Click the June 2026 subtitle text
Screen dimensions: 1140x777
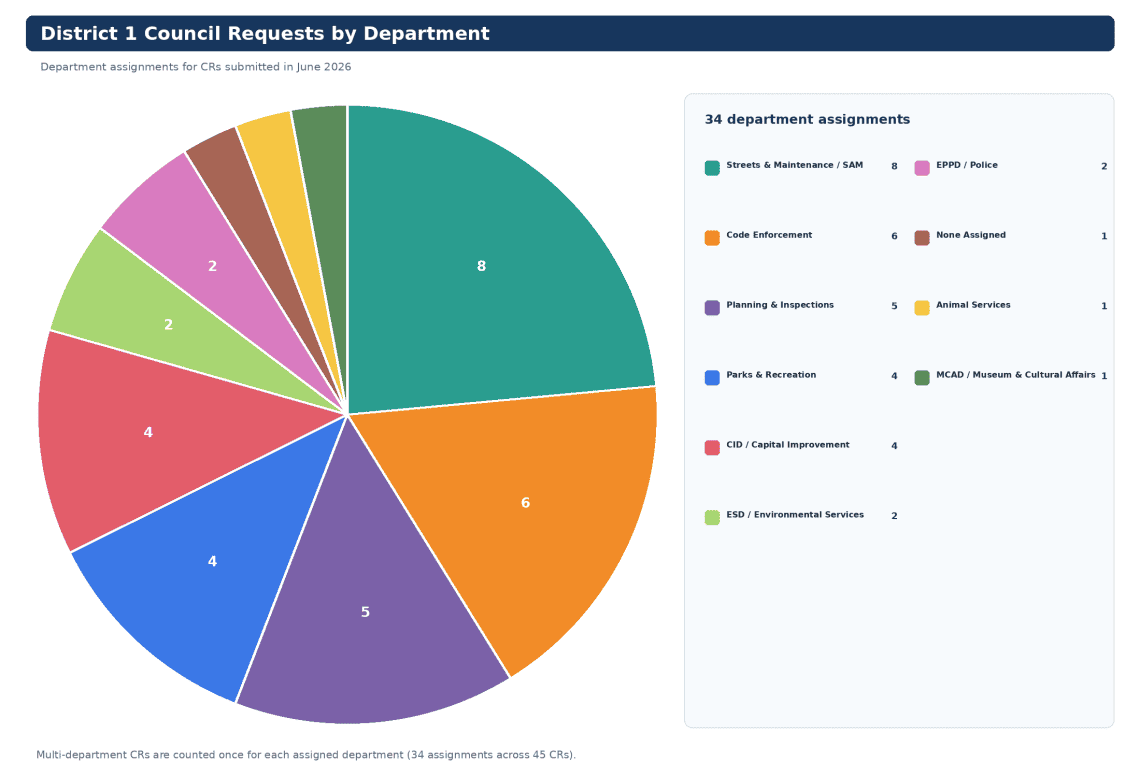click(x=196, y=67)
